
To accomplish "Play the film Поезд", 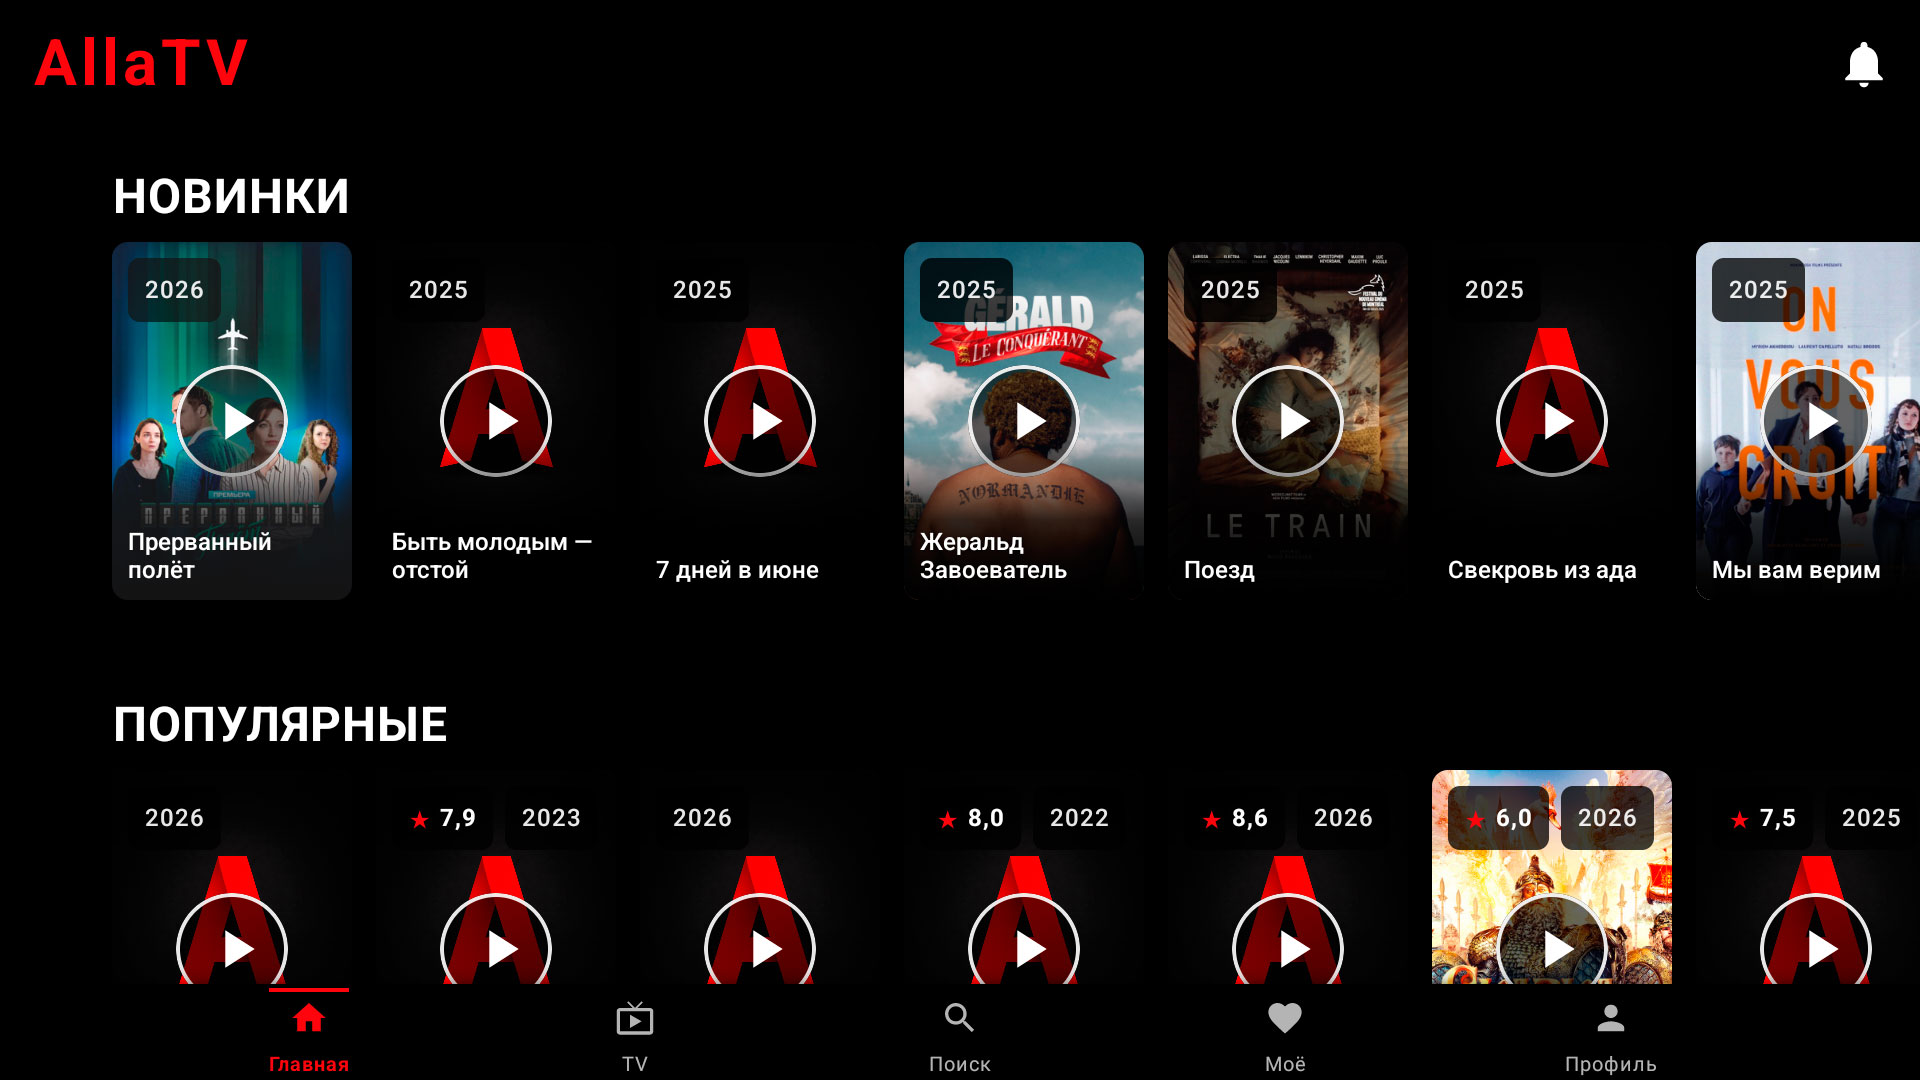I will (x=1288, y=421).
